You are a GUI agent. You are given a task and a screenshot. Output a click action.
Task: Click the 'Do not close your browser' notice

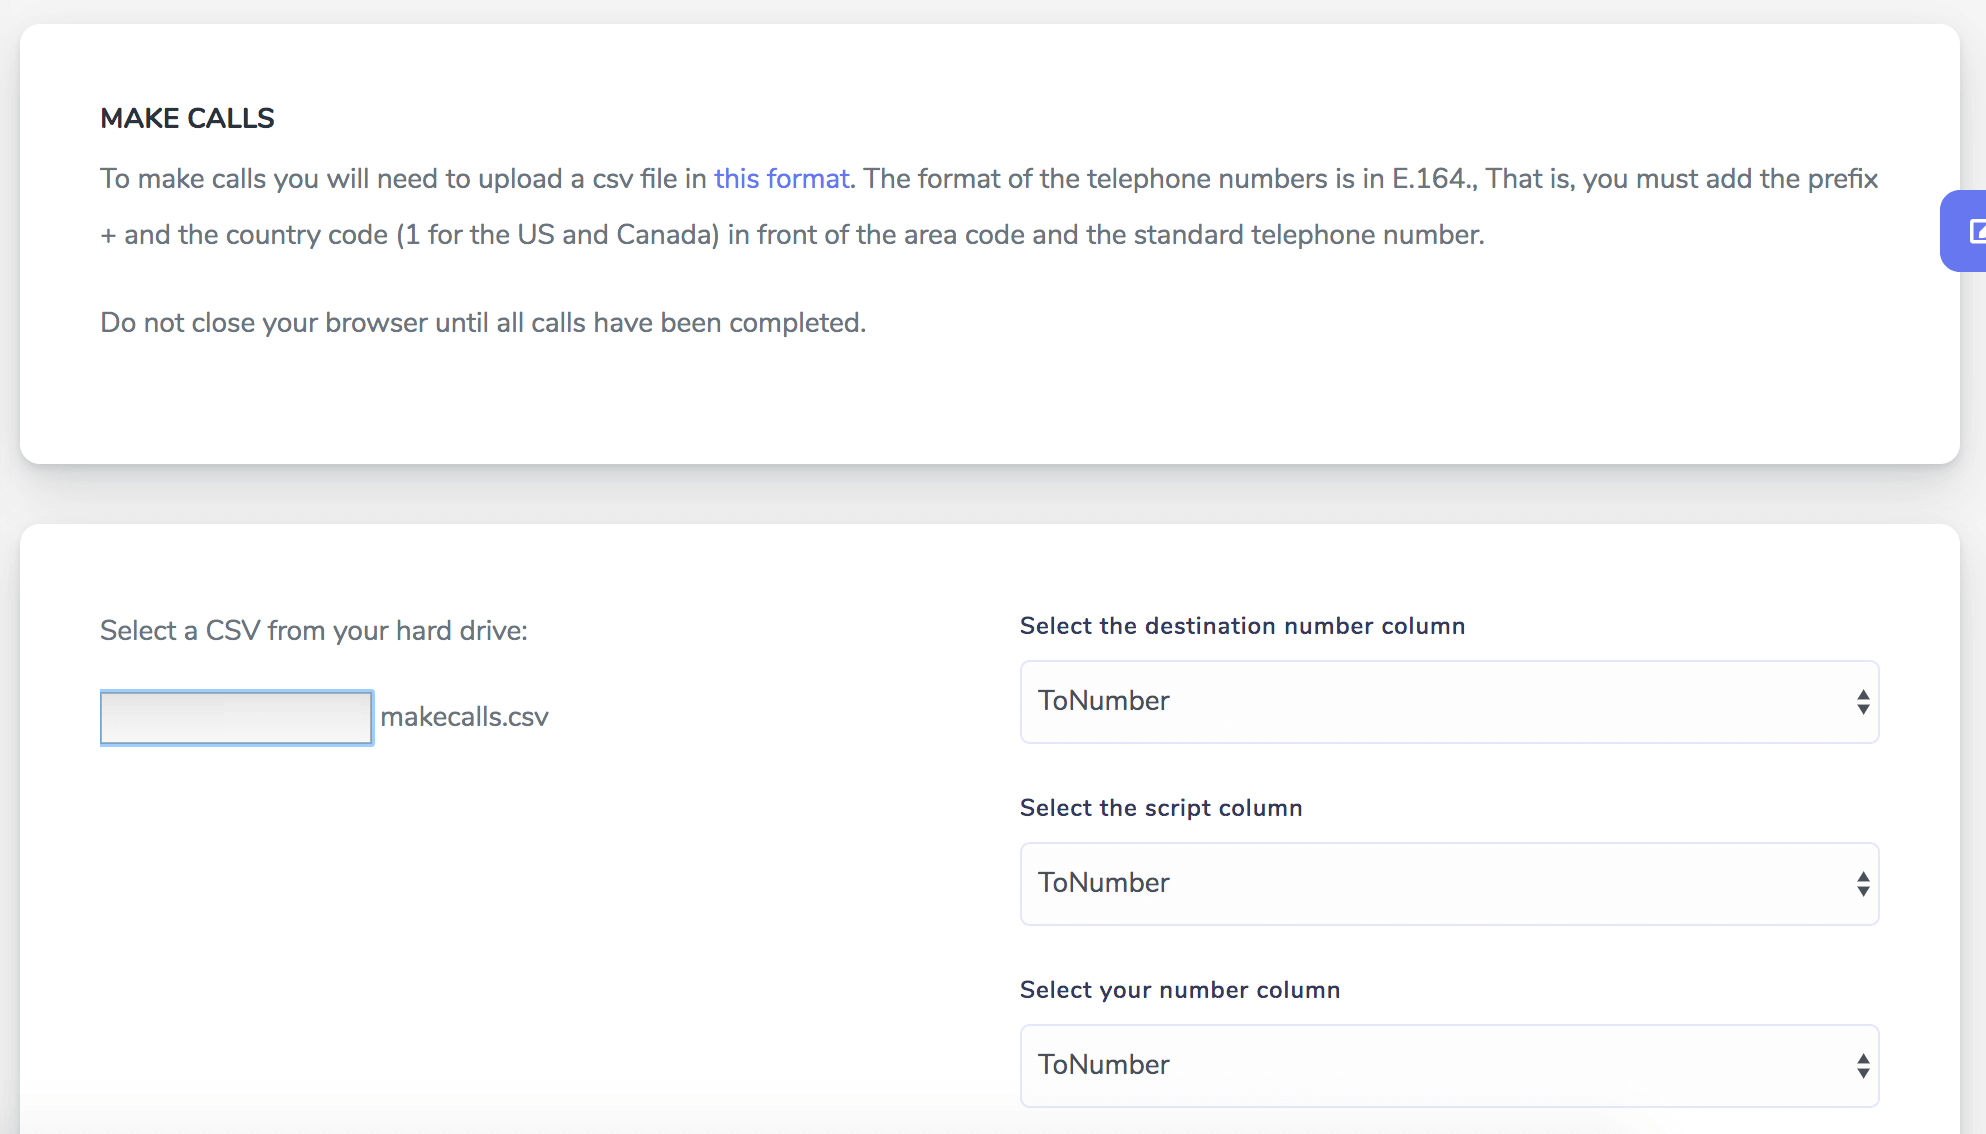[483, 323]
